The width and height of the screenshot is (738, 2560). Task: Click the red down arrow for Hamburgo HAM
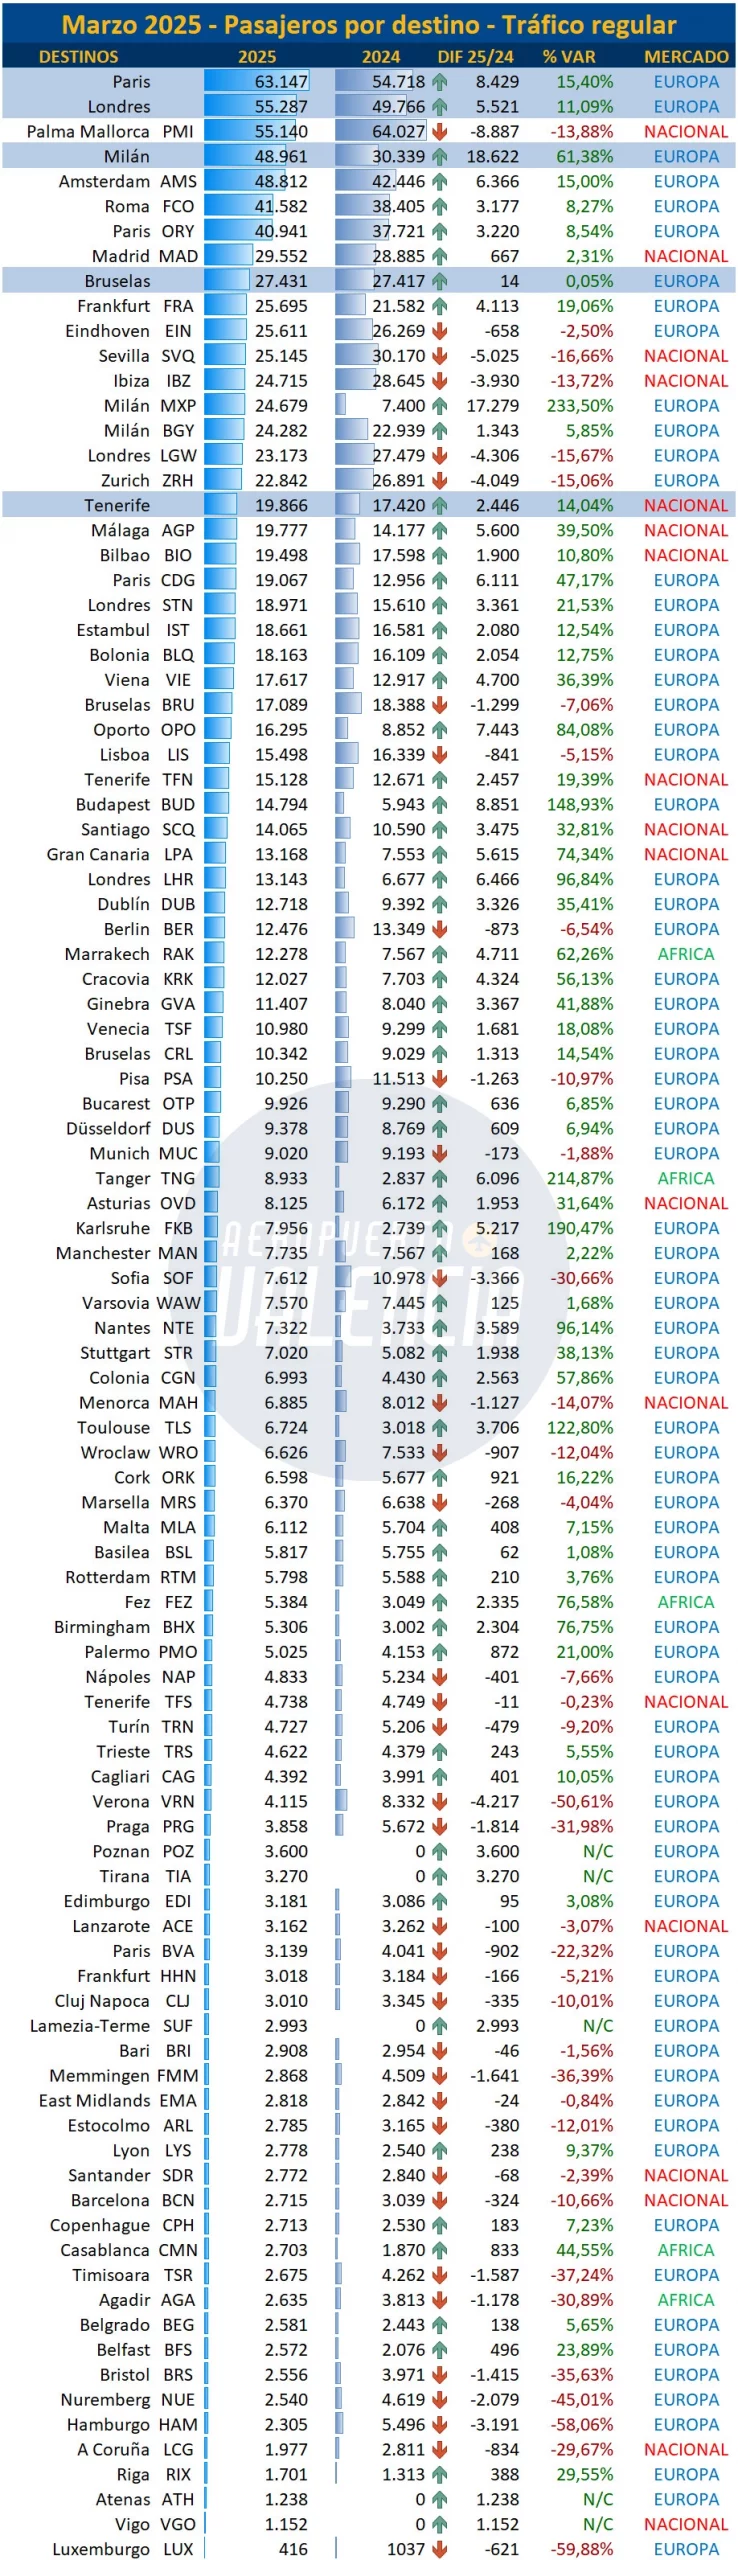click(x=440, y=2425)
